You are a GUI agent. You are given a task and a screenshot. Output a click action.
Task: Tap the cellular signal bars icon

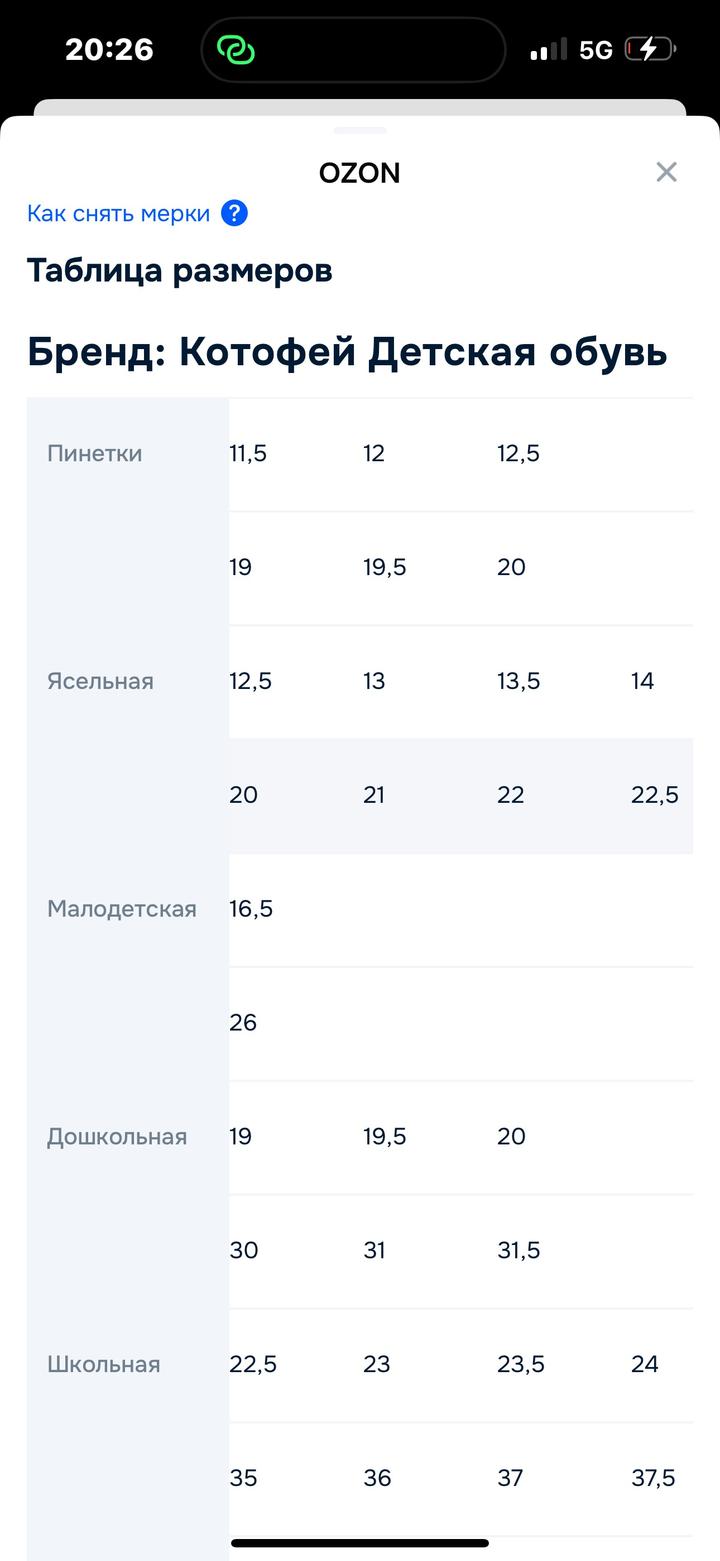(548, 49)
